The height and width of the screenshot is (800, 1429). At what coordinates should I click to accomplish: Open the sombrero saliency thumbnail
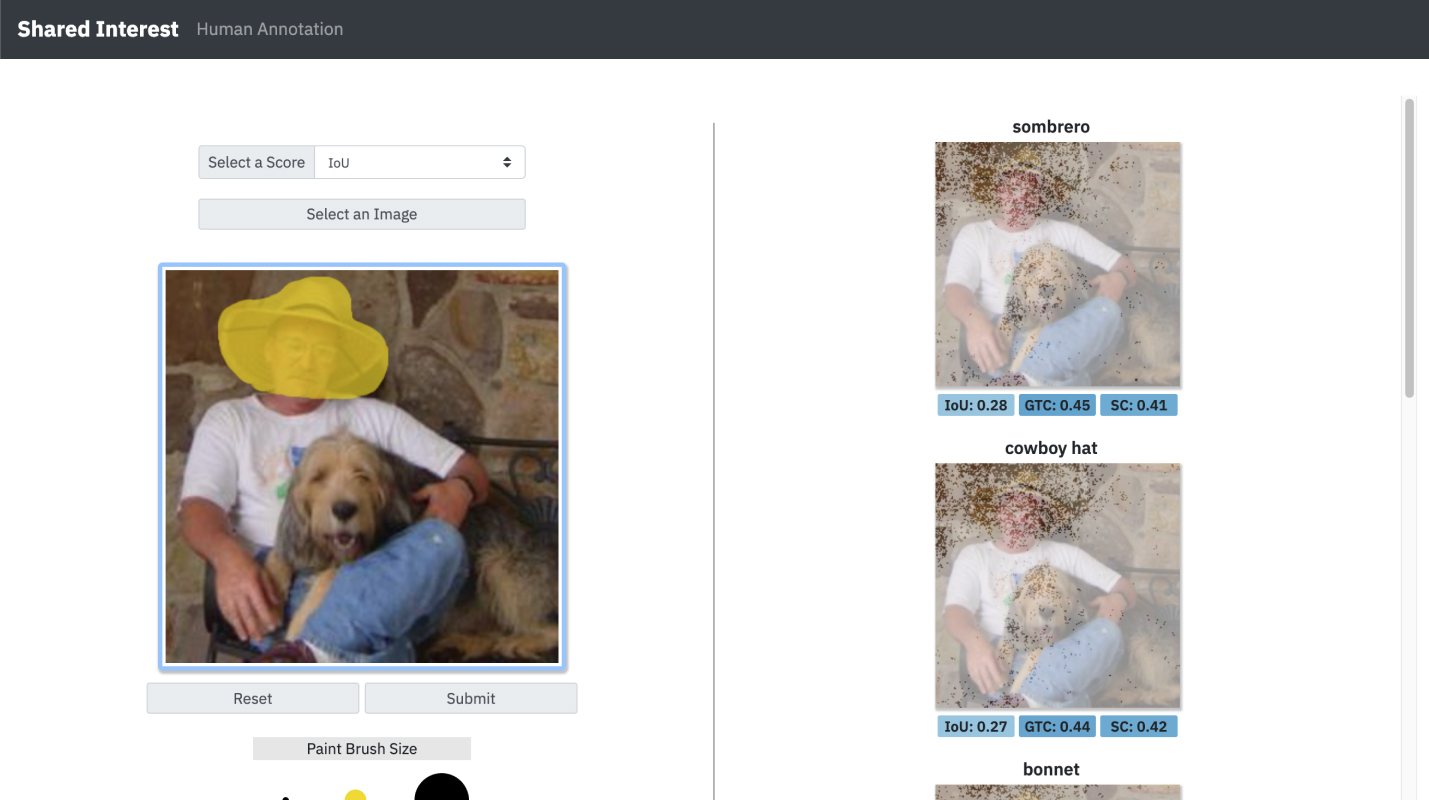click(1057, 263)
